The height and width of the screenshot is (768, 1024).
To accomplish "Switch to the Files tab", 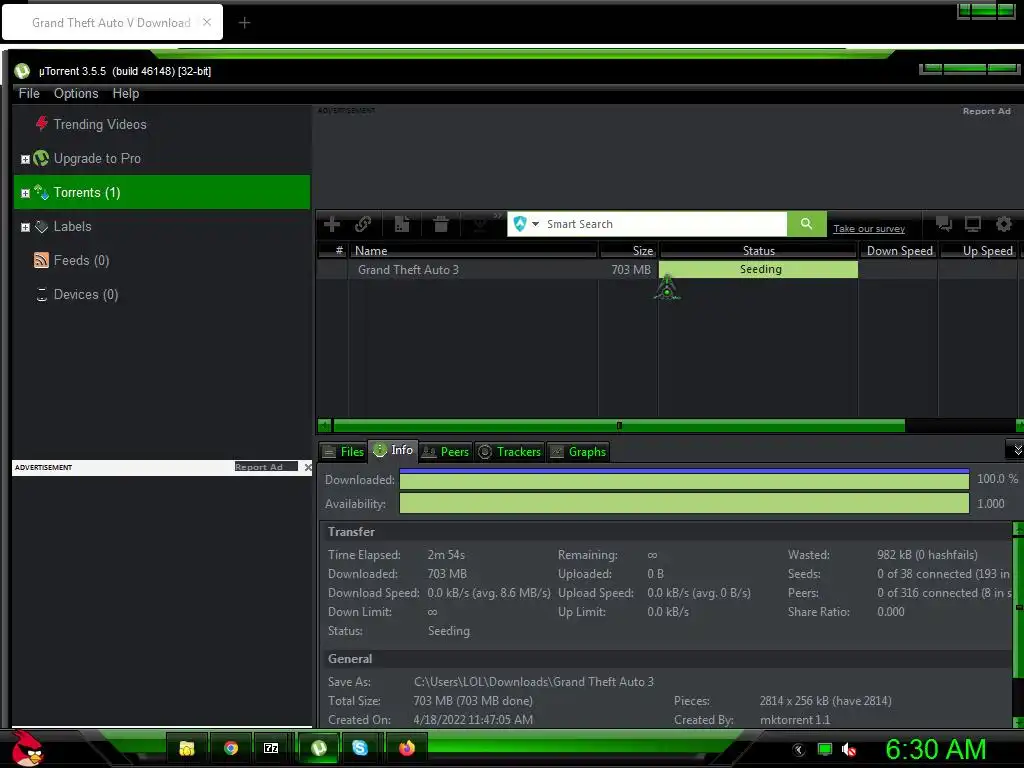I will [344, 451].
